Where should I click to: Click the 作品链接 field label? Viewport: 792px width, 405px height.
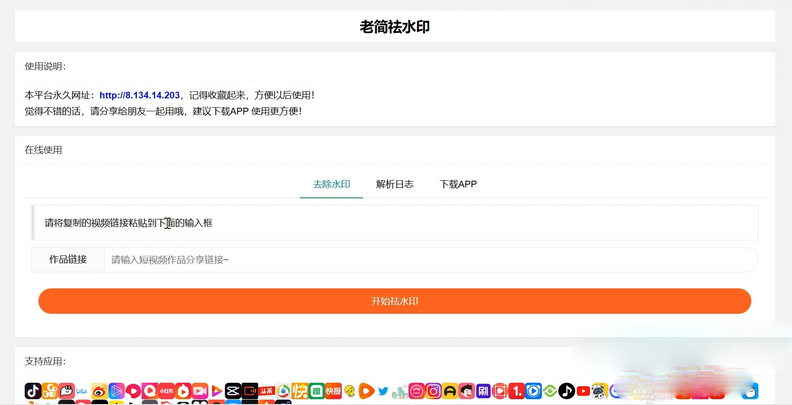click(x=68, y=260)
